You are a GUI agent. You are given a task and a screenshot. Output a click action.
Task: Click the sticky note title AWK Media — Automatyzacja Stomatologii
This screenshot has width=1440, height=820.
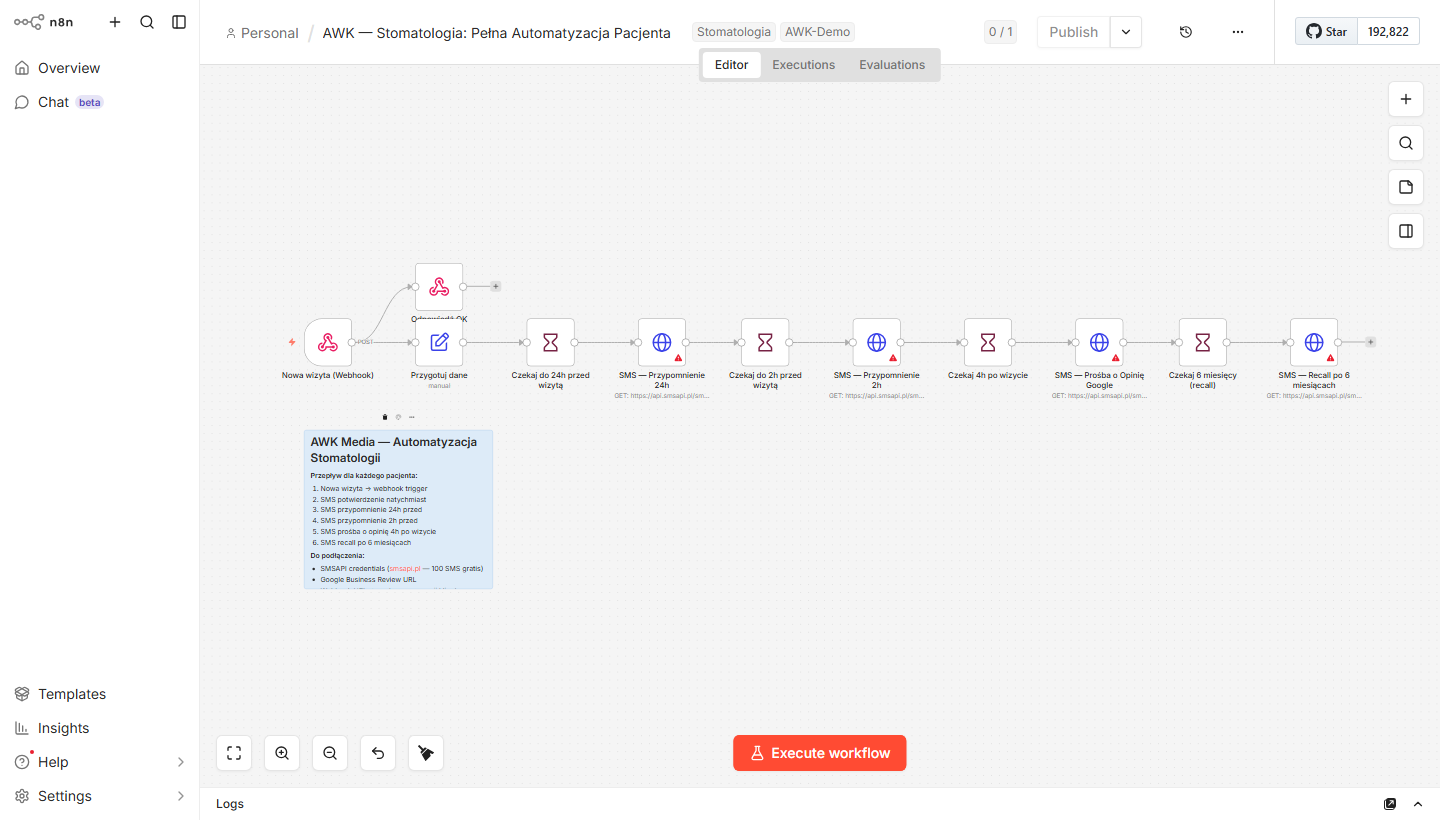[x=394, y=450]
